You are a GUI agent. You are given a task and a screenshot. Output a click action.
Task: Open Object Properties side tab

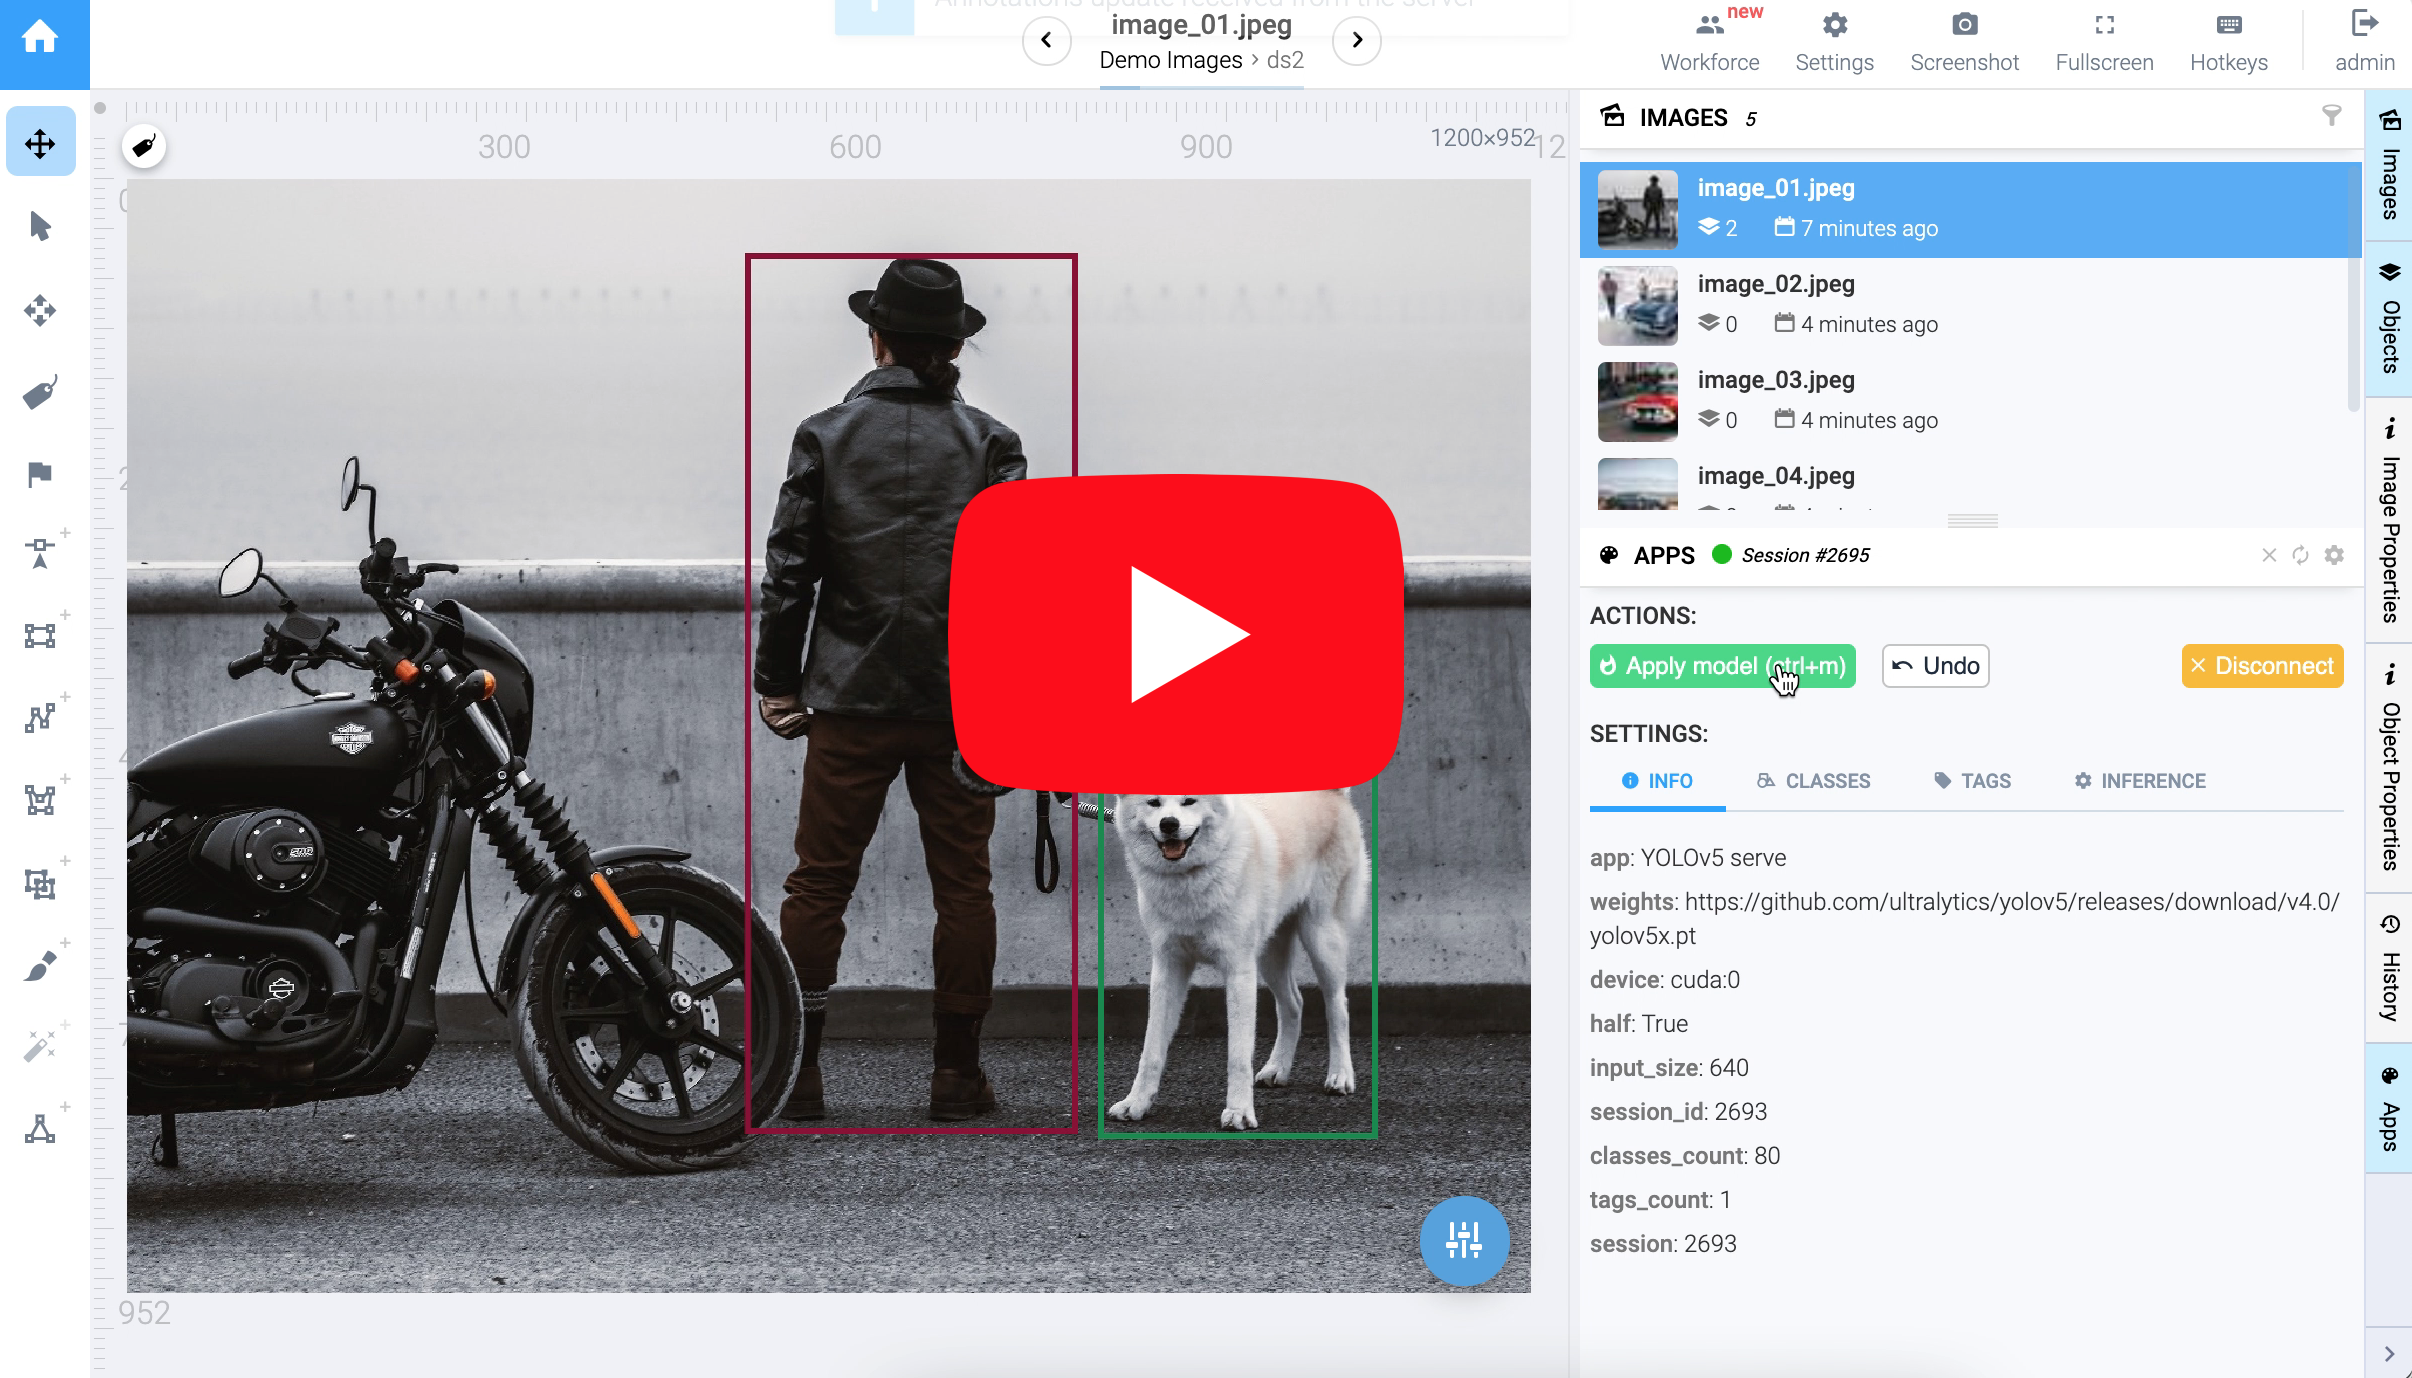pos(2389,767)
